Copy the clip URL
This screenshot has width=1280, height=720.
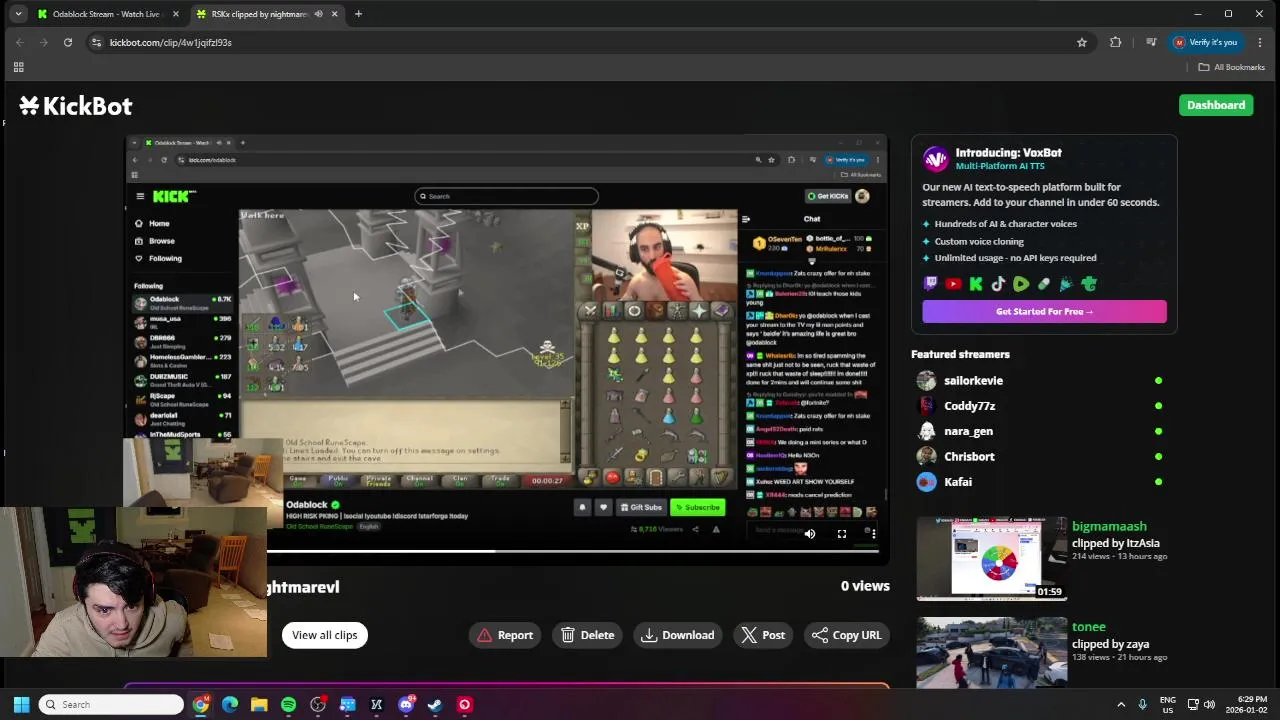point(847,635)
